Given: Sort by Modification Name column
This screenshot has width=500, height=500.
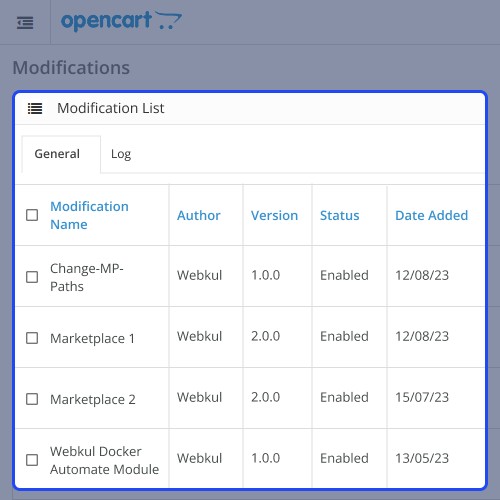Looking at the screenshot, I should (89, 215).
